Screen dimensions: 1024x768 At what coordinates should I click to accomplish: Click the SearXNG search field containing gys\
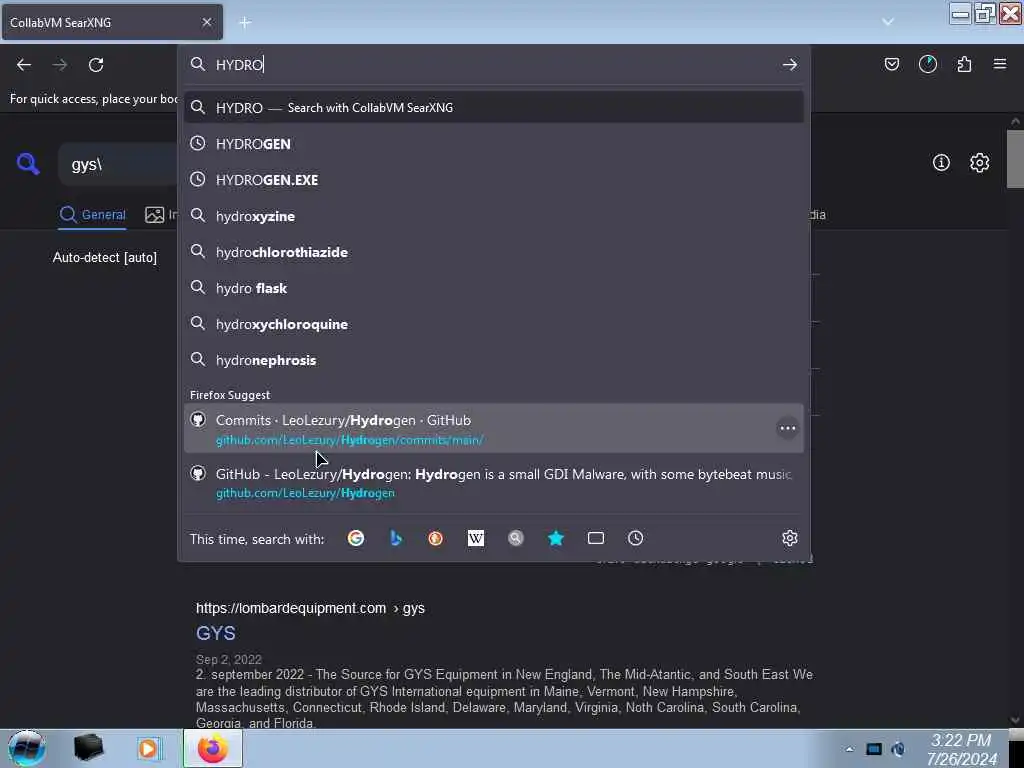coord(118,164)
